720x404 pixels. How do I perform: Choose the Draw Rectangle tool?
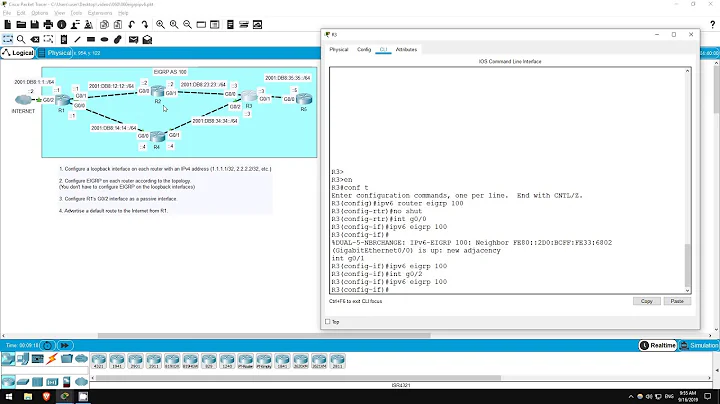pyautogui.click(x=91, y=39)
